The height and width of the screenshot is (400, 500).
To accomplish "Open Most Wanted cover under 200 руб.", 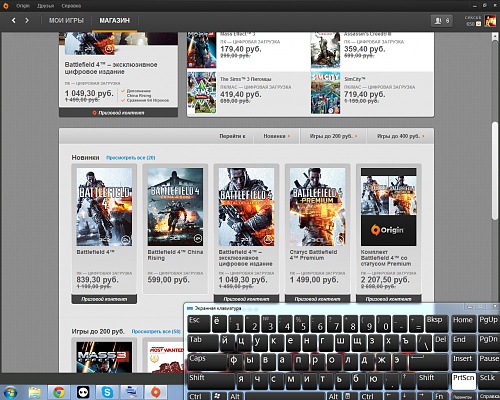I will point(166,357).
